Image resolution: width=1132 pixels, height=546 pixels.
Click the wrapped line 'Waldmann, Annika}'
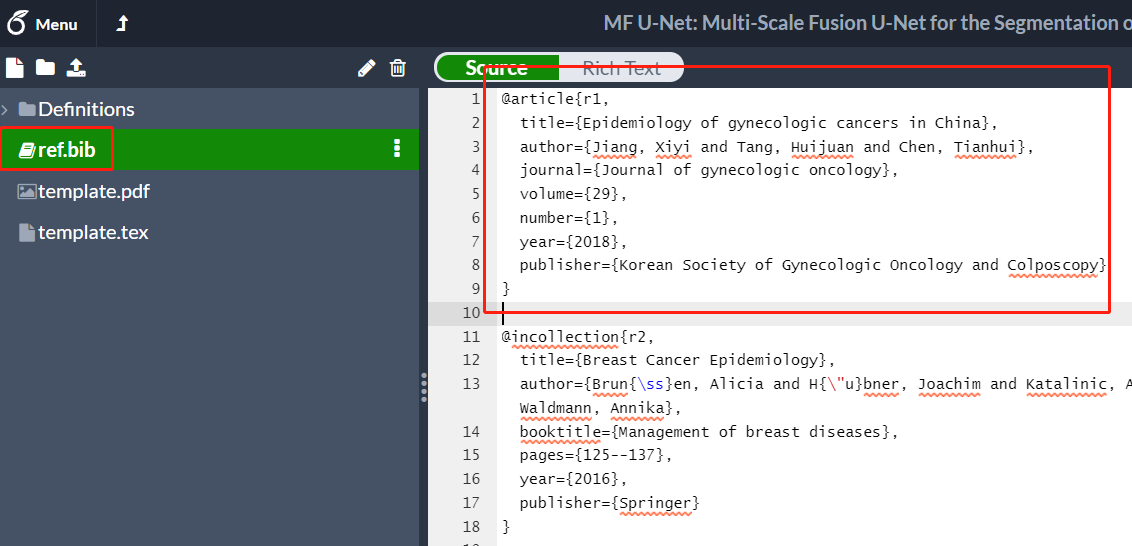[601, 408]
